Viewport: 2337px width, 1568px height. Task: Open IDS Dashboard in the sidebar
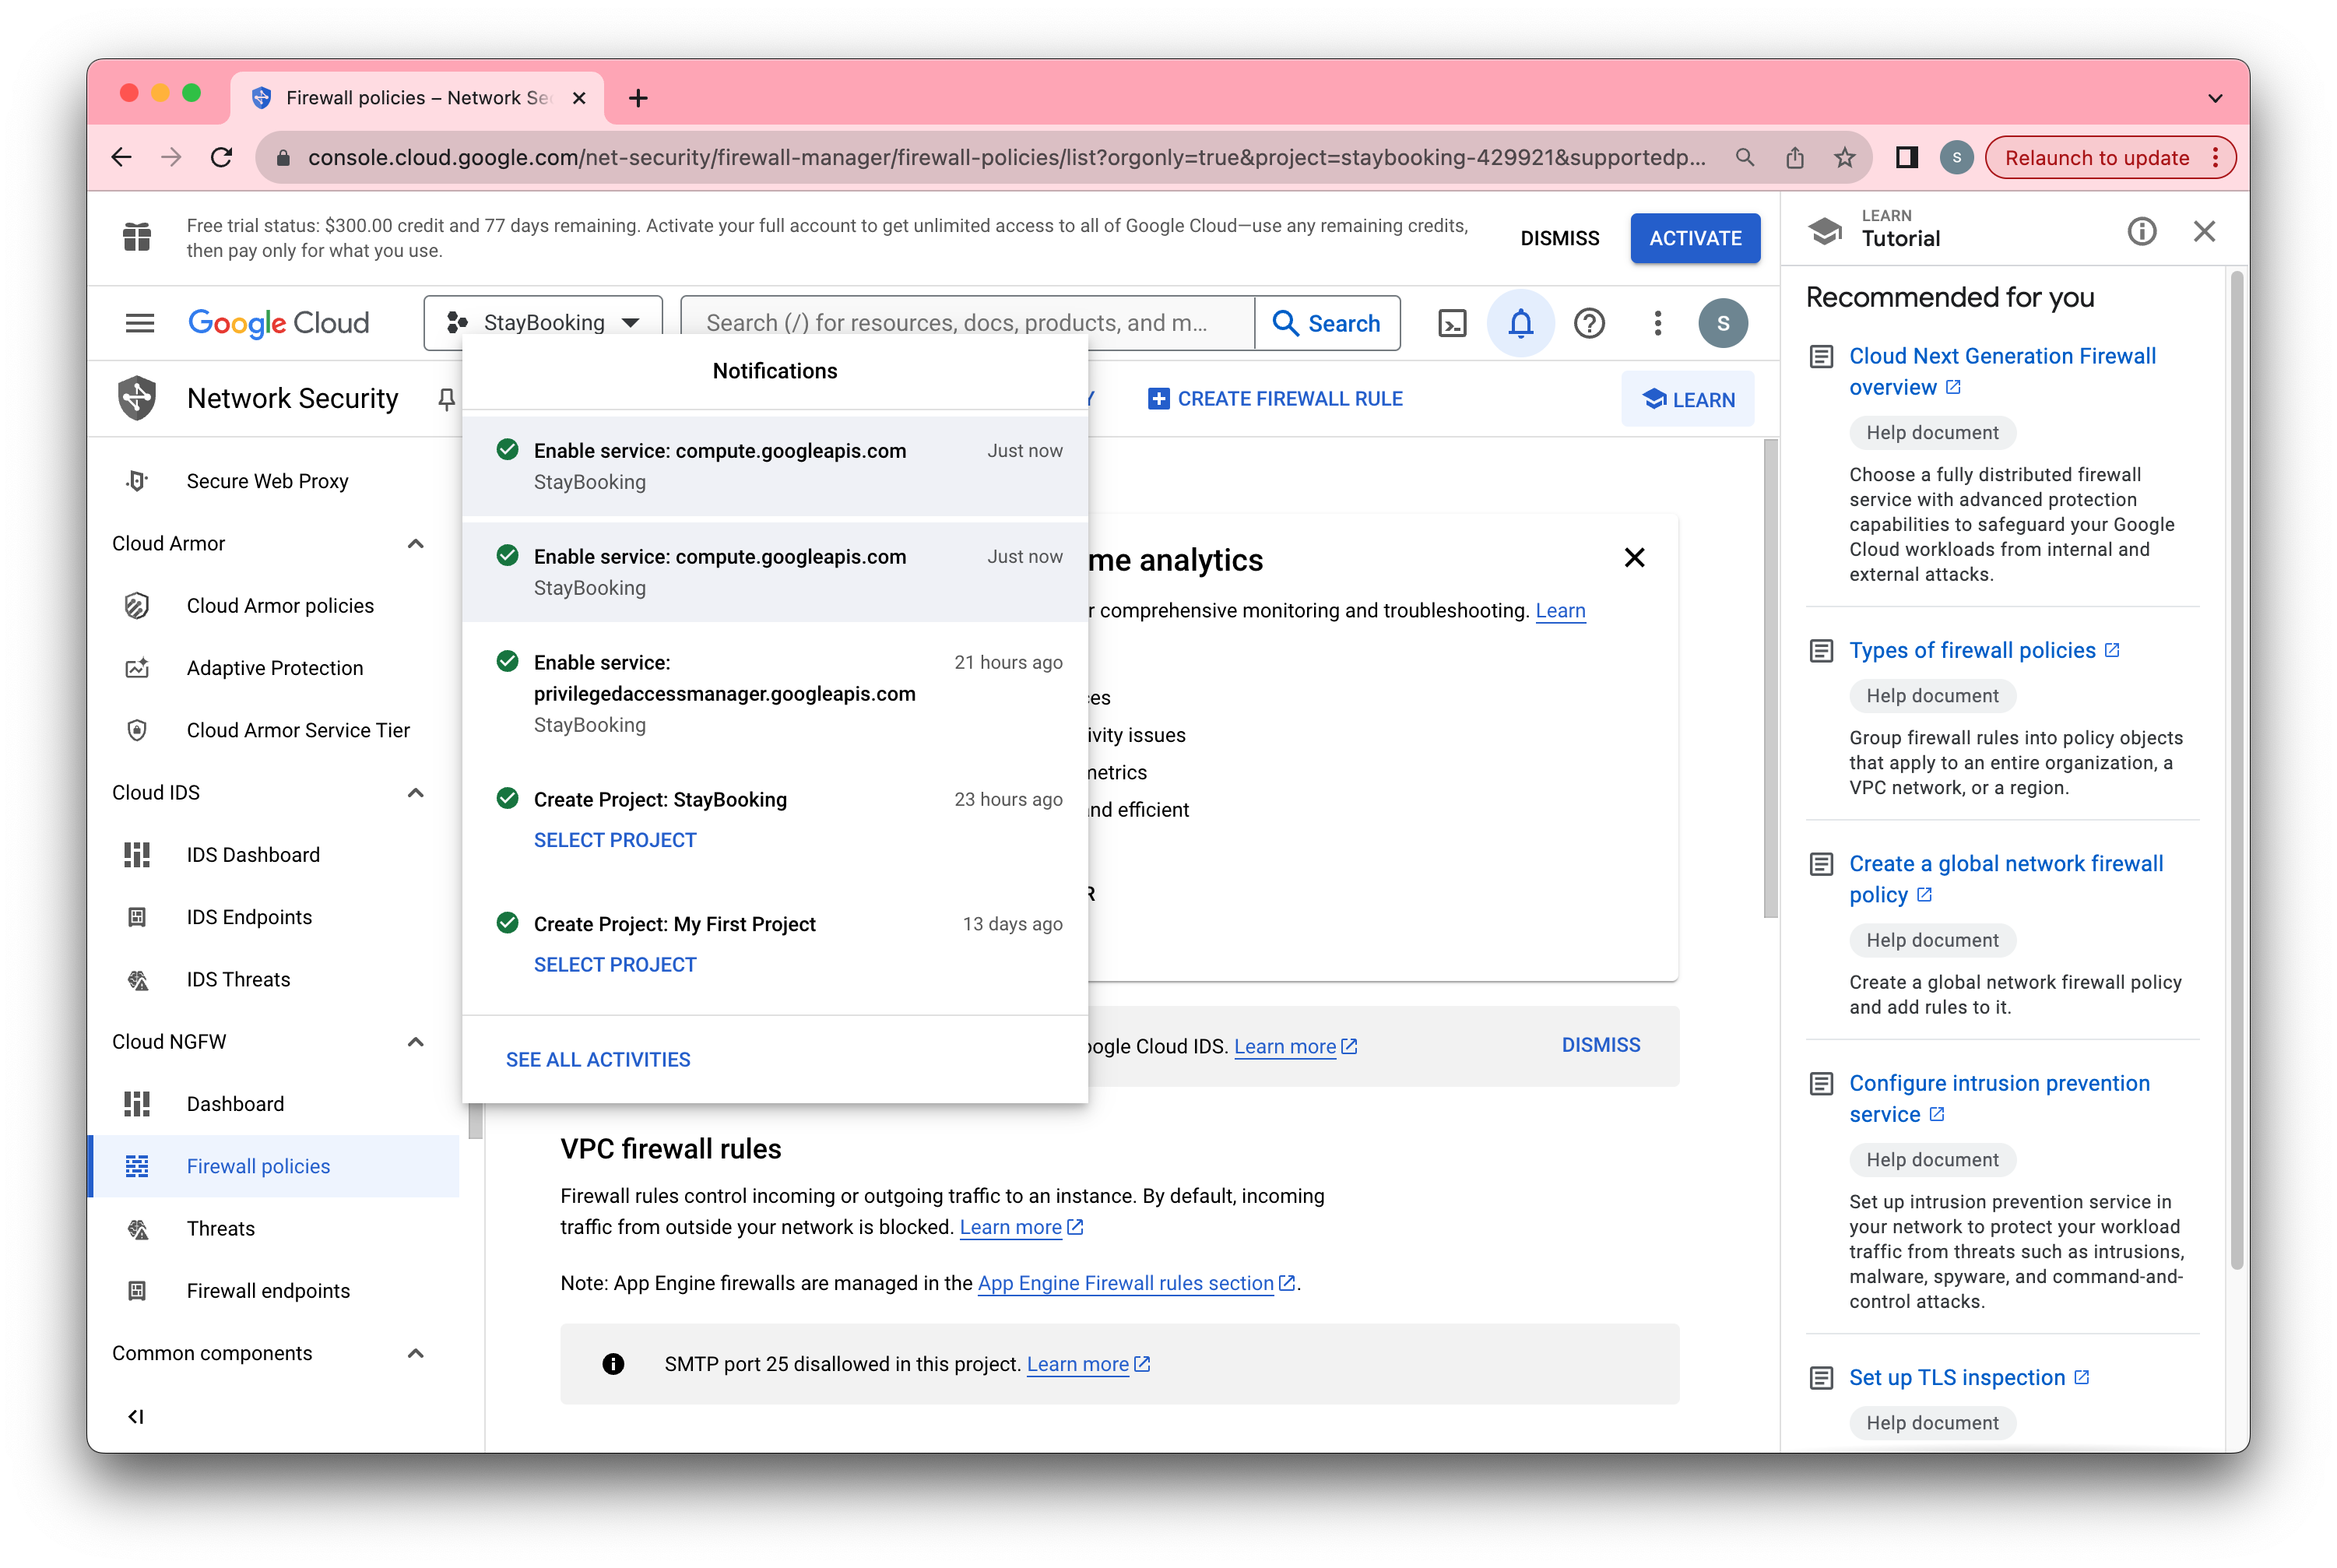click(x=253, y=855)
